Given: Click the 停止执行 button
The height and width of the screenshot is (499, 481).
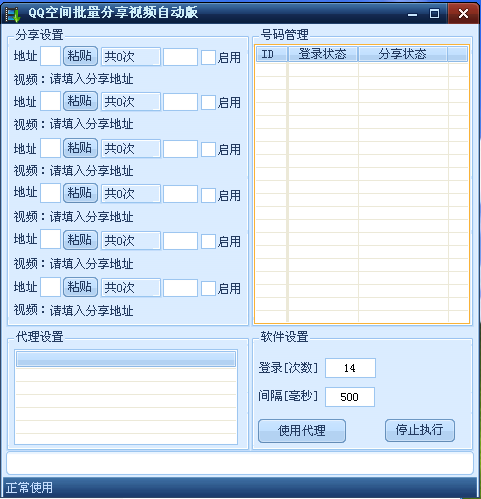Looking at the screenshot, I should (x=420, y=430).
